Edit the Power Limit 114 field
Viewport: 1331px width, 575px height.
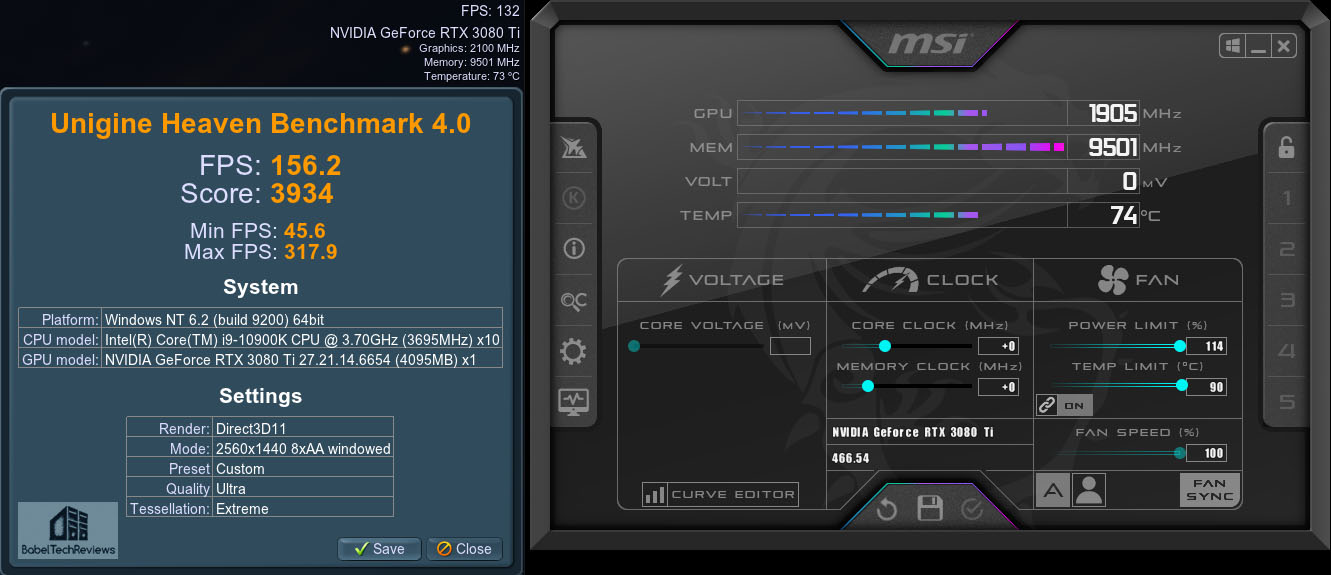click(x=1206, y=346)
